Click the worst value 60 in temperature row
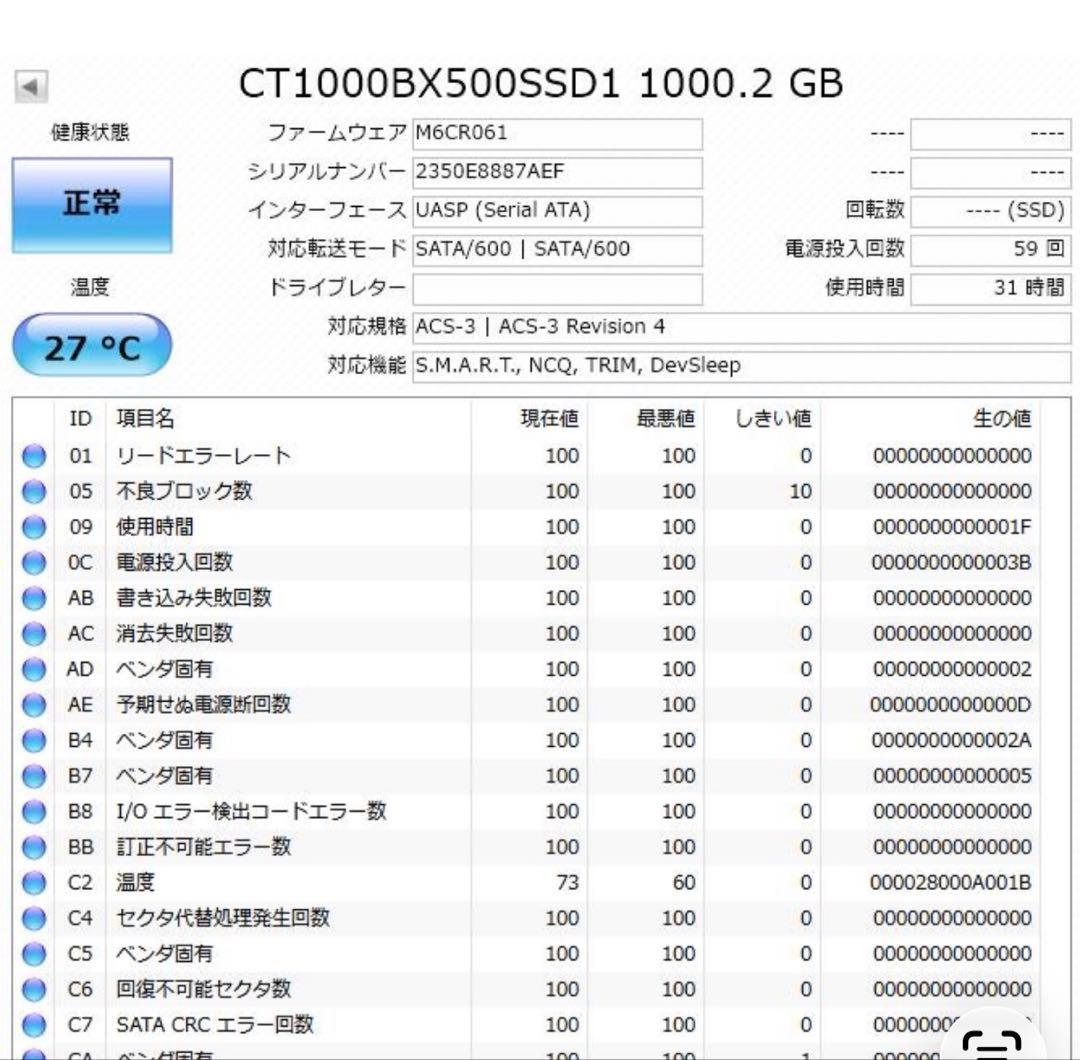 pyautogui.click(x=684, y=883)
